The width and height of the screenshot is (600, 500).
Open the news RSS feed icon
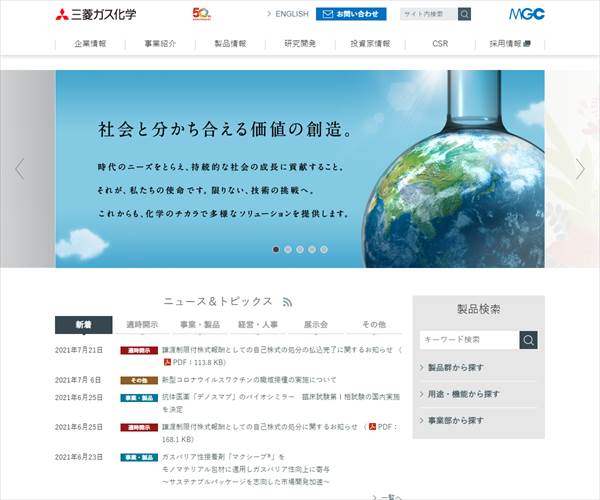pyautogui.click(x=287, y=302)
